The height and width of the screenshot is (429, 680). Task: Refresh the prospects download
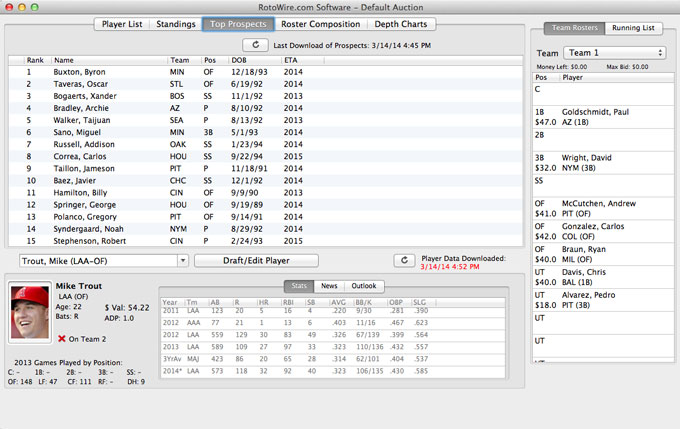[255, 45]
